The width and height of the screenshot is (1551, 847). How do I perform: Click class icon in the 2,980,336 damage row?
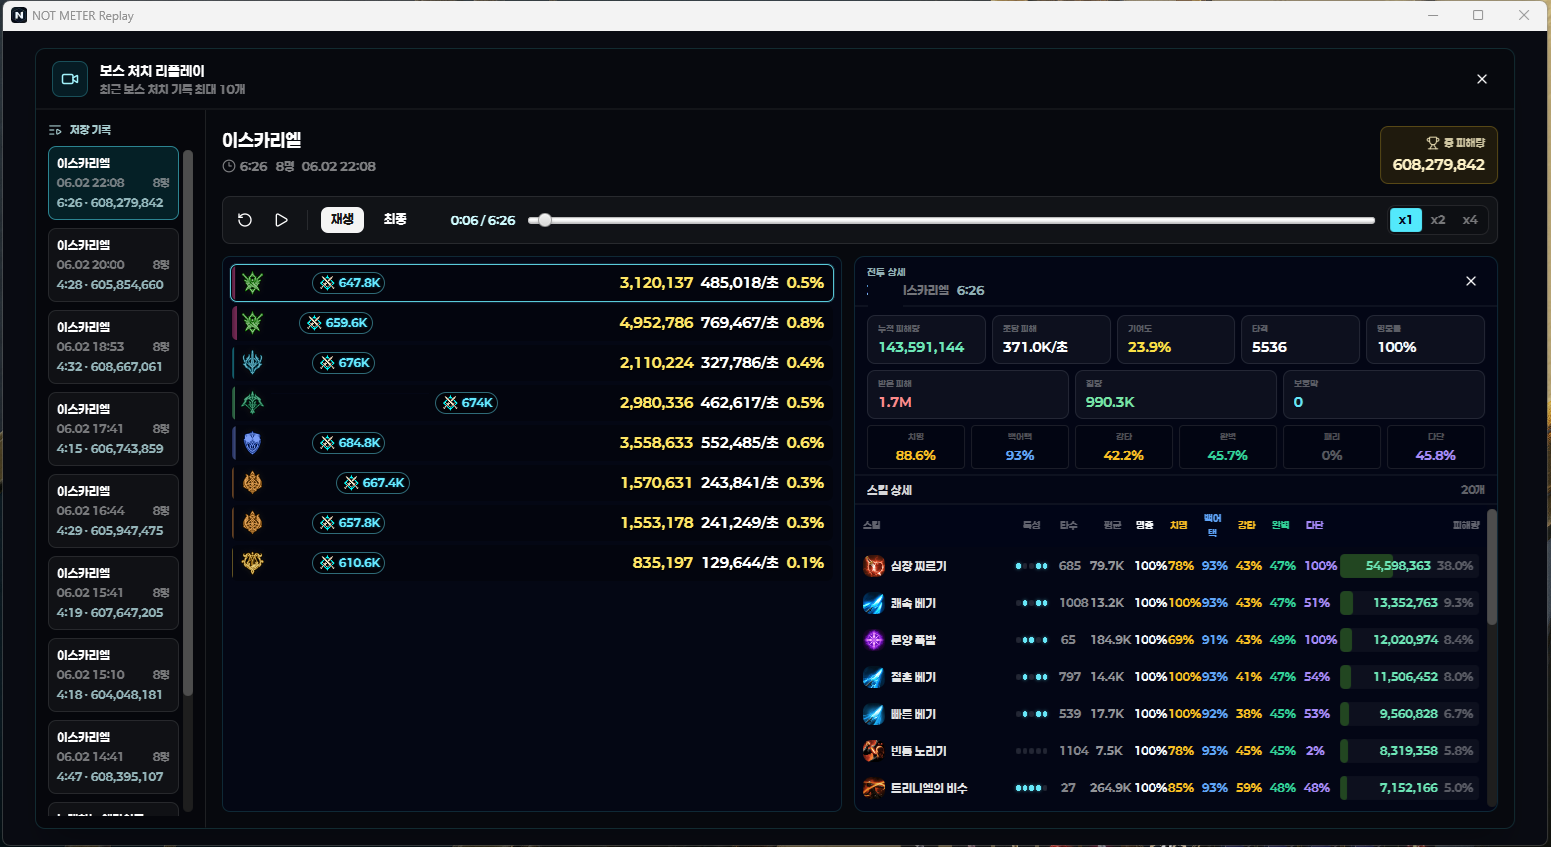click(252, 403)
